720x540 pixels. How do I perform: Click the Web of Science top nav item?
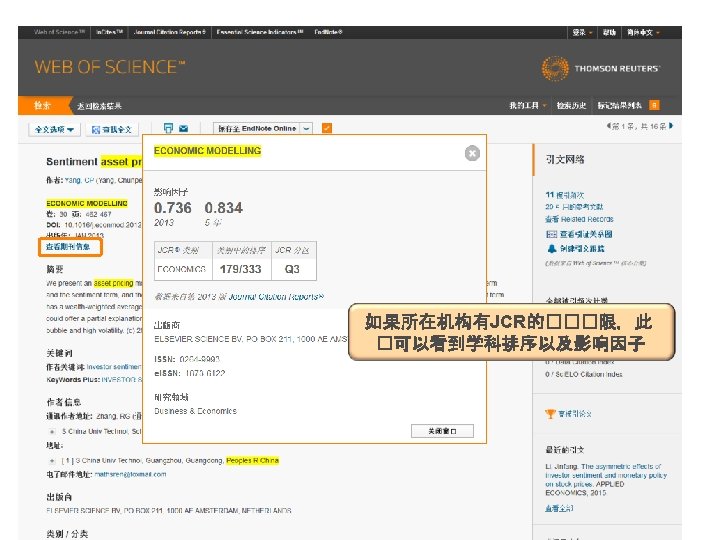(59, 32)
